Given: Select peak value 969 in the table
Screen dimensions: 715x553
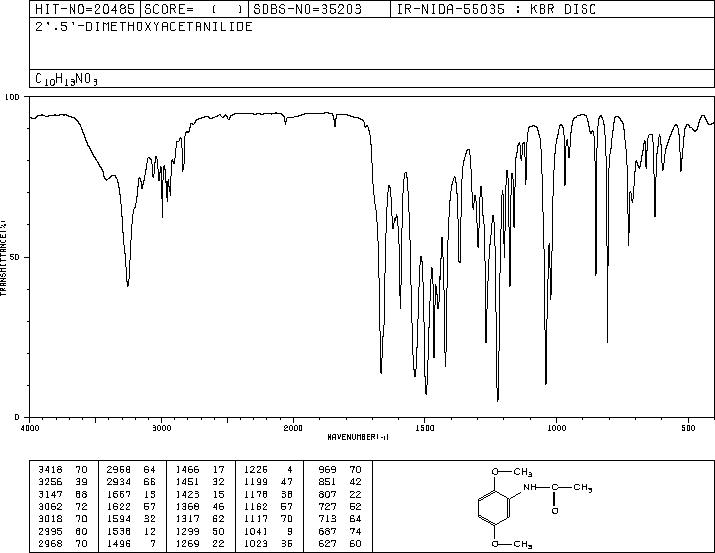Looking at the screenshot, I should point(327,469).
